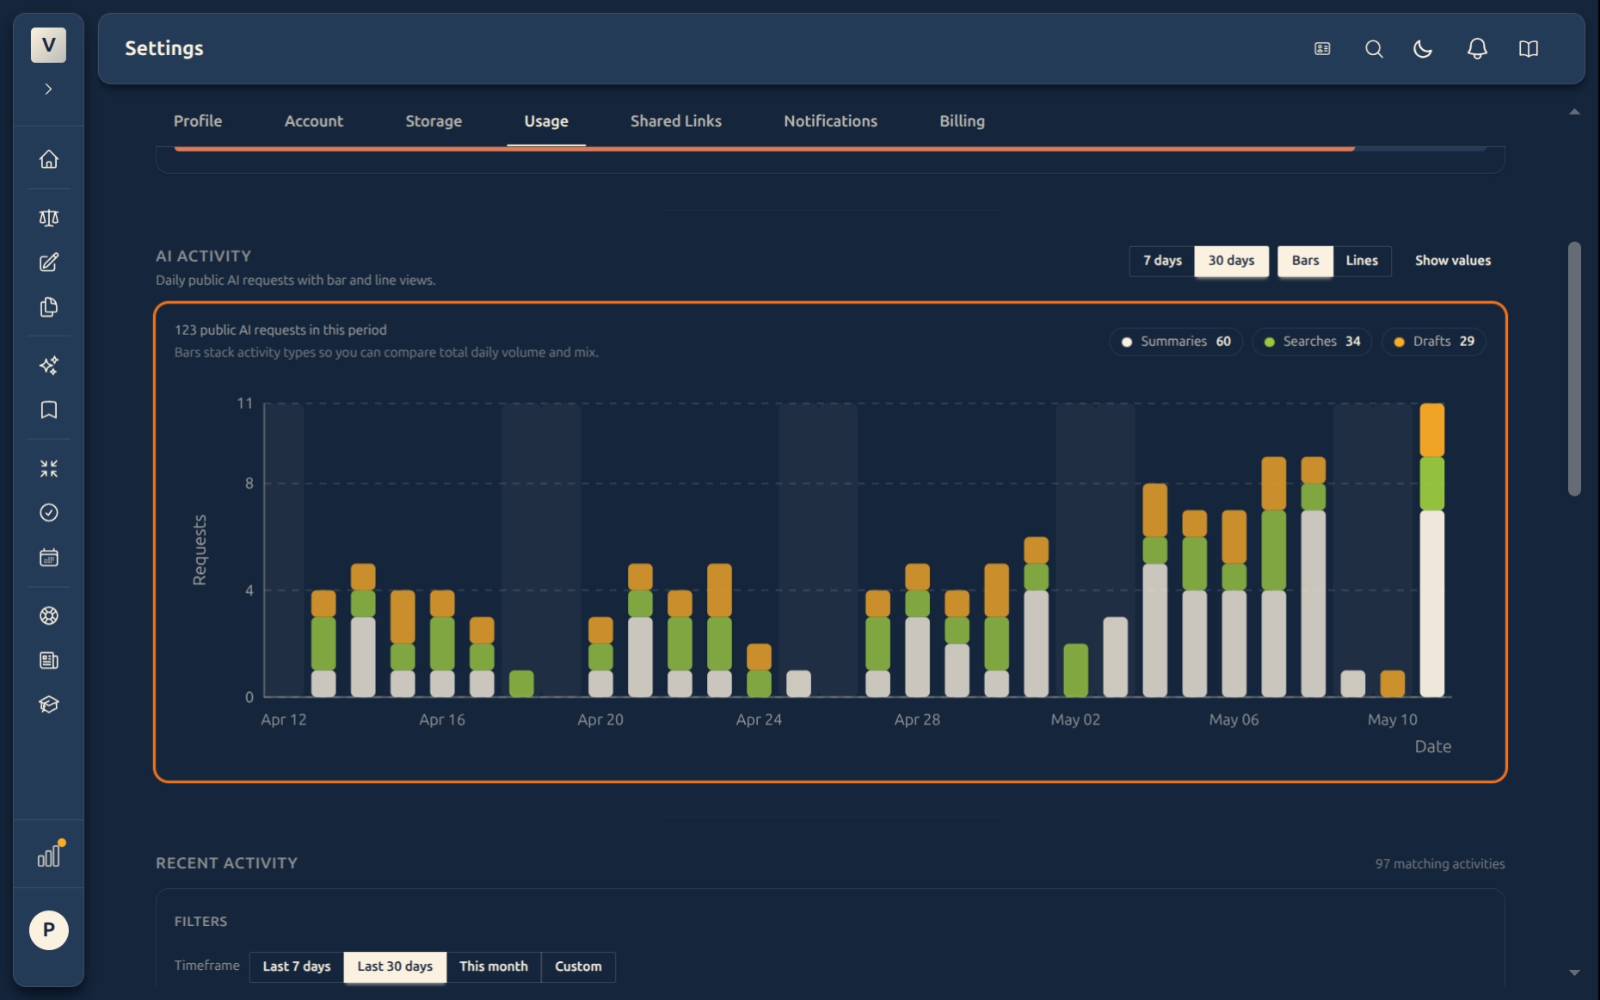Image resolution: width=1600 pixels, height=1000 pixels.
Task: Click '123 public AI requests in this period'
Action: [x=280, y=330]
